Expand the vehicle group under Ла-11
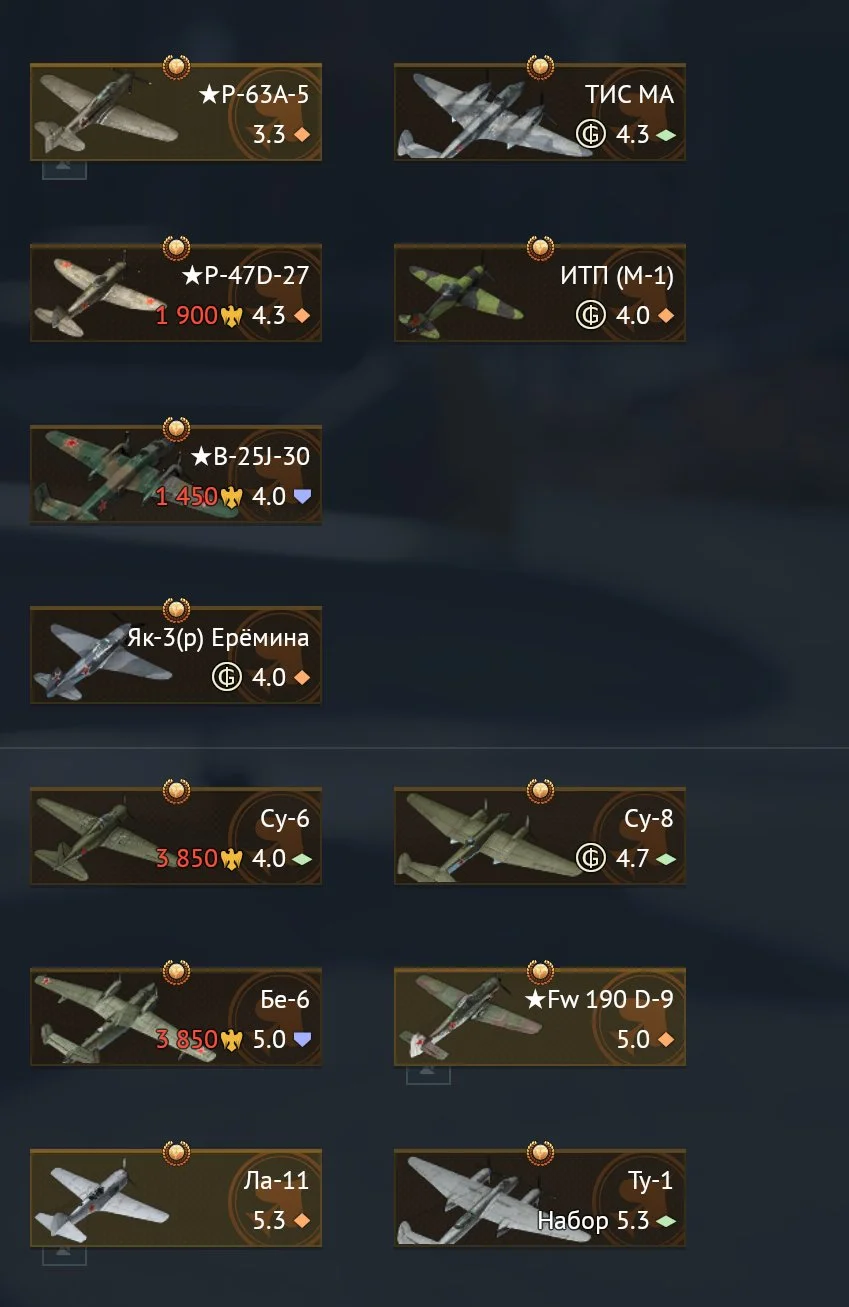The height and width of the screenshot is (1307, 849). [64, 1255]
